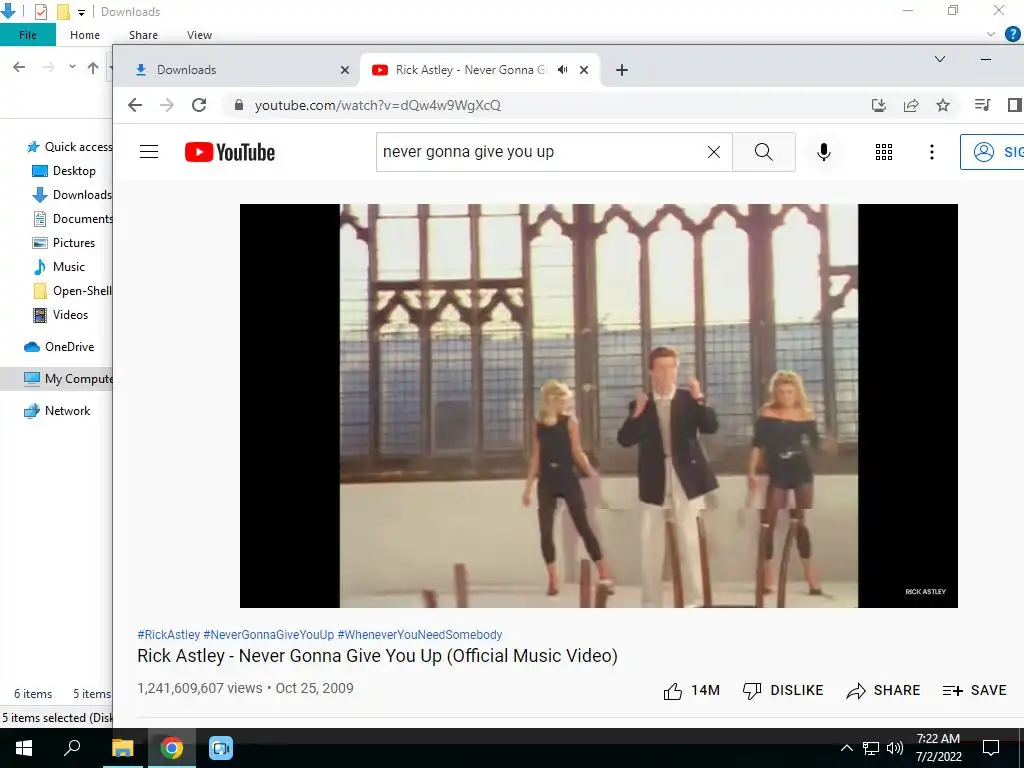Show hidden system tray icons
Image resolution: width=1024 pixels, height=768 pixels.
tap(846, 748)
